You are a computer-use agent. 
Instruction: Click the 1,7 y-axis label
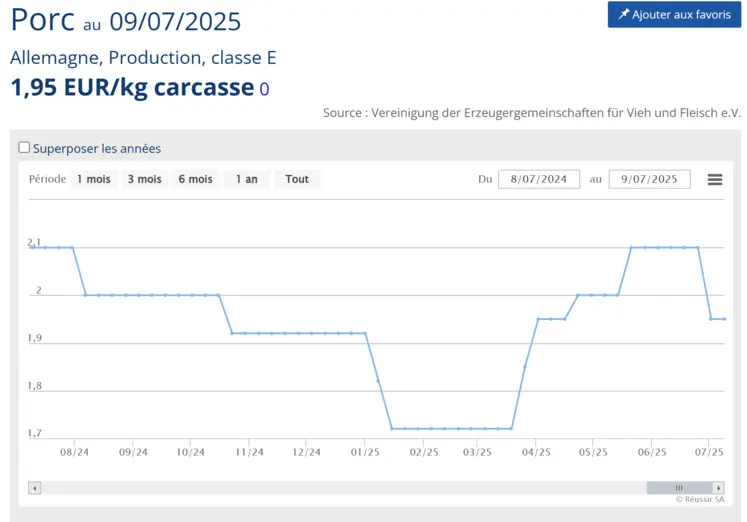coord(34,433)
